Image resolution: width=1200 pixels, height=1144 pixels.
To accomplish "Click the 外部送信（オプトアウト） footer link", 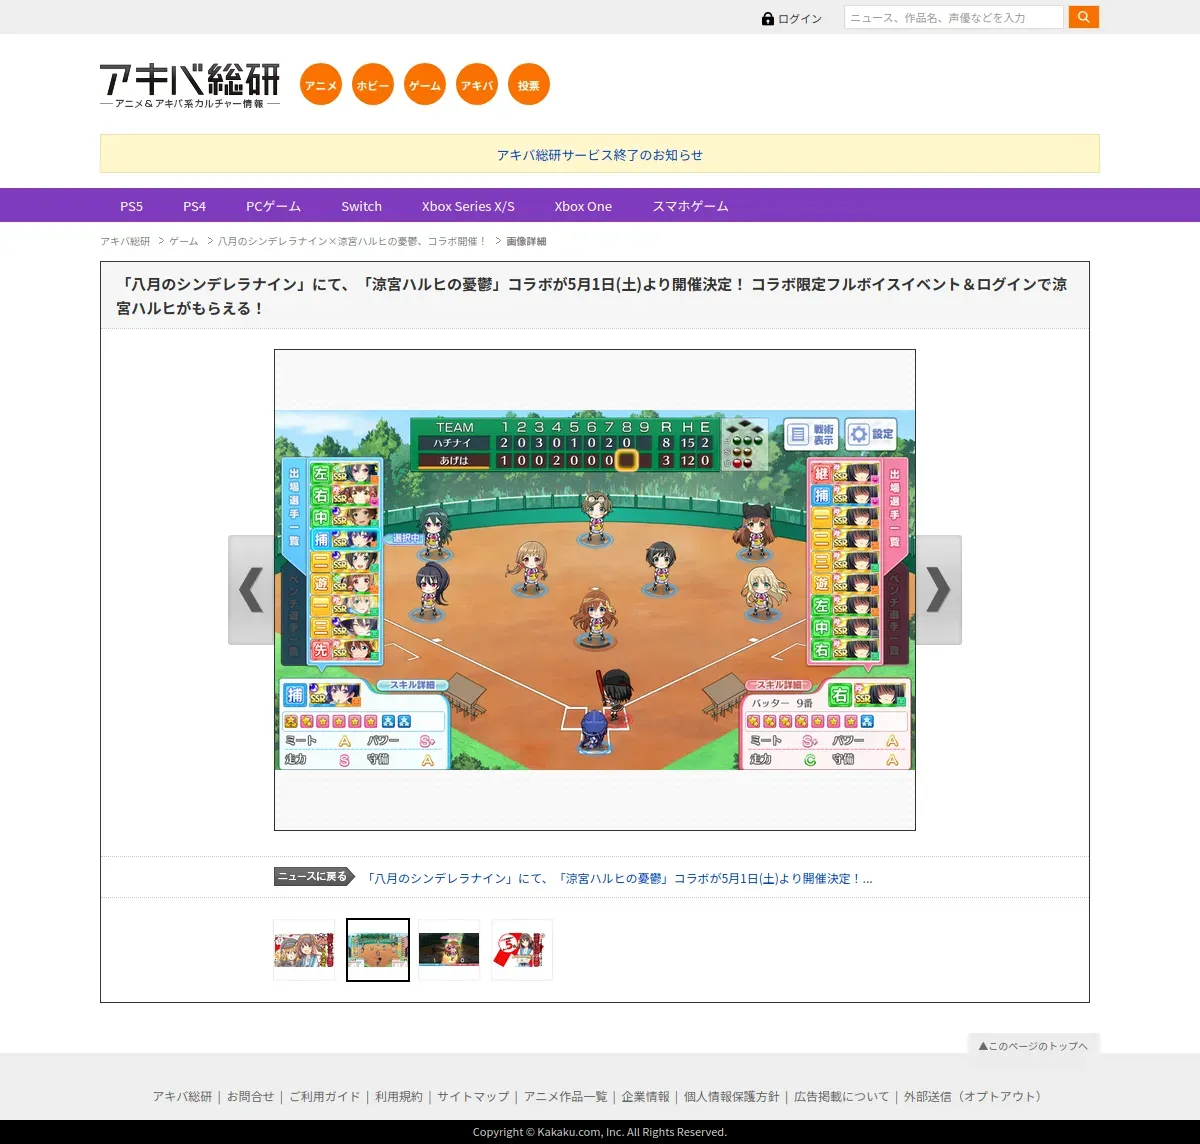I will 975,1096.
